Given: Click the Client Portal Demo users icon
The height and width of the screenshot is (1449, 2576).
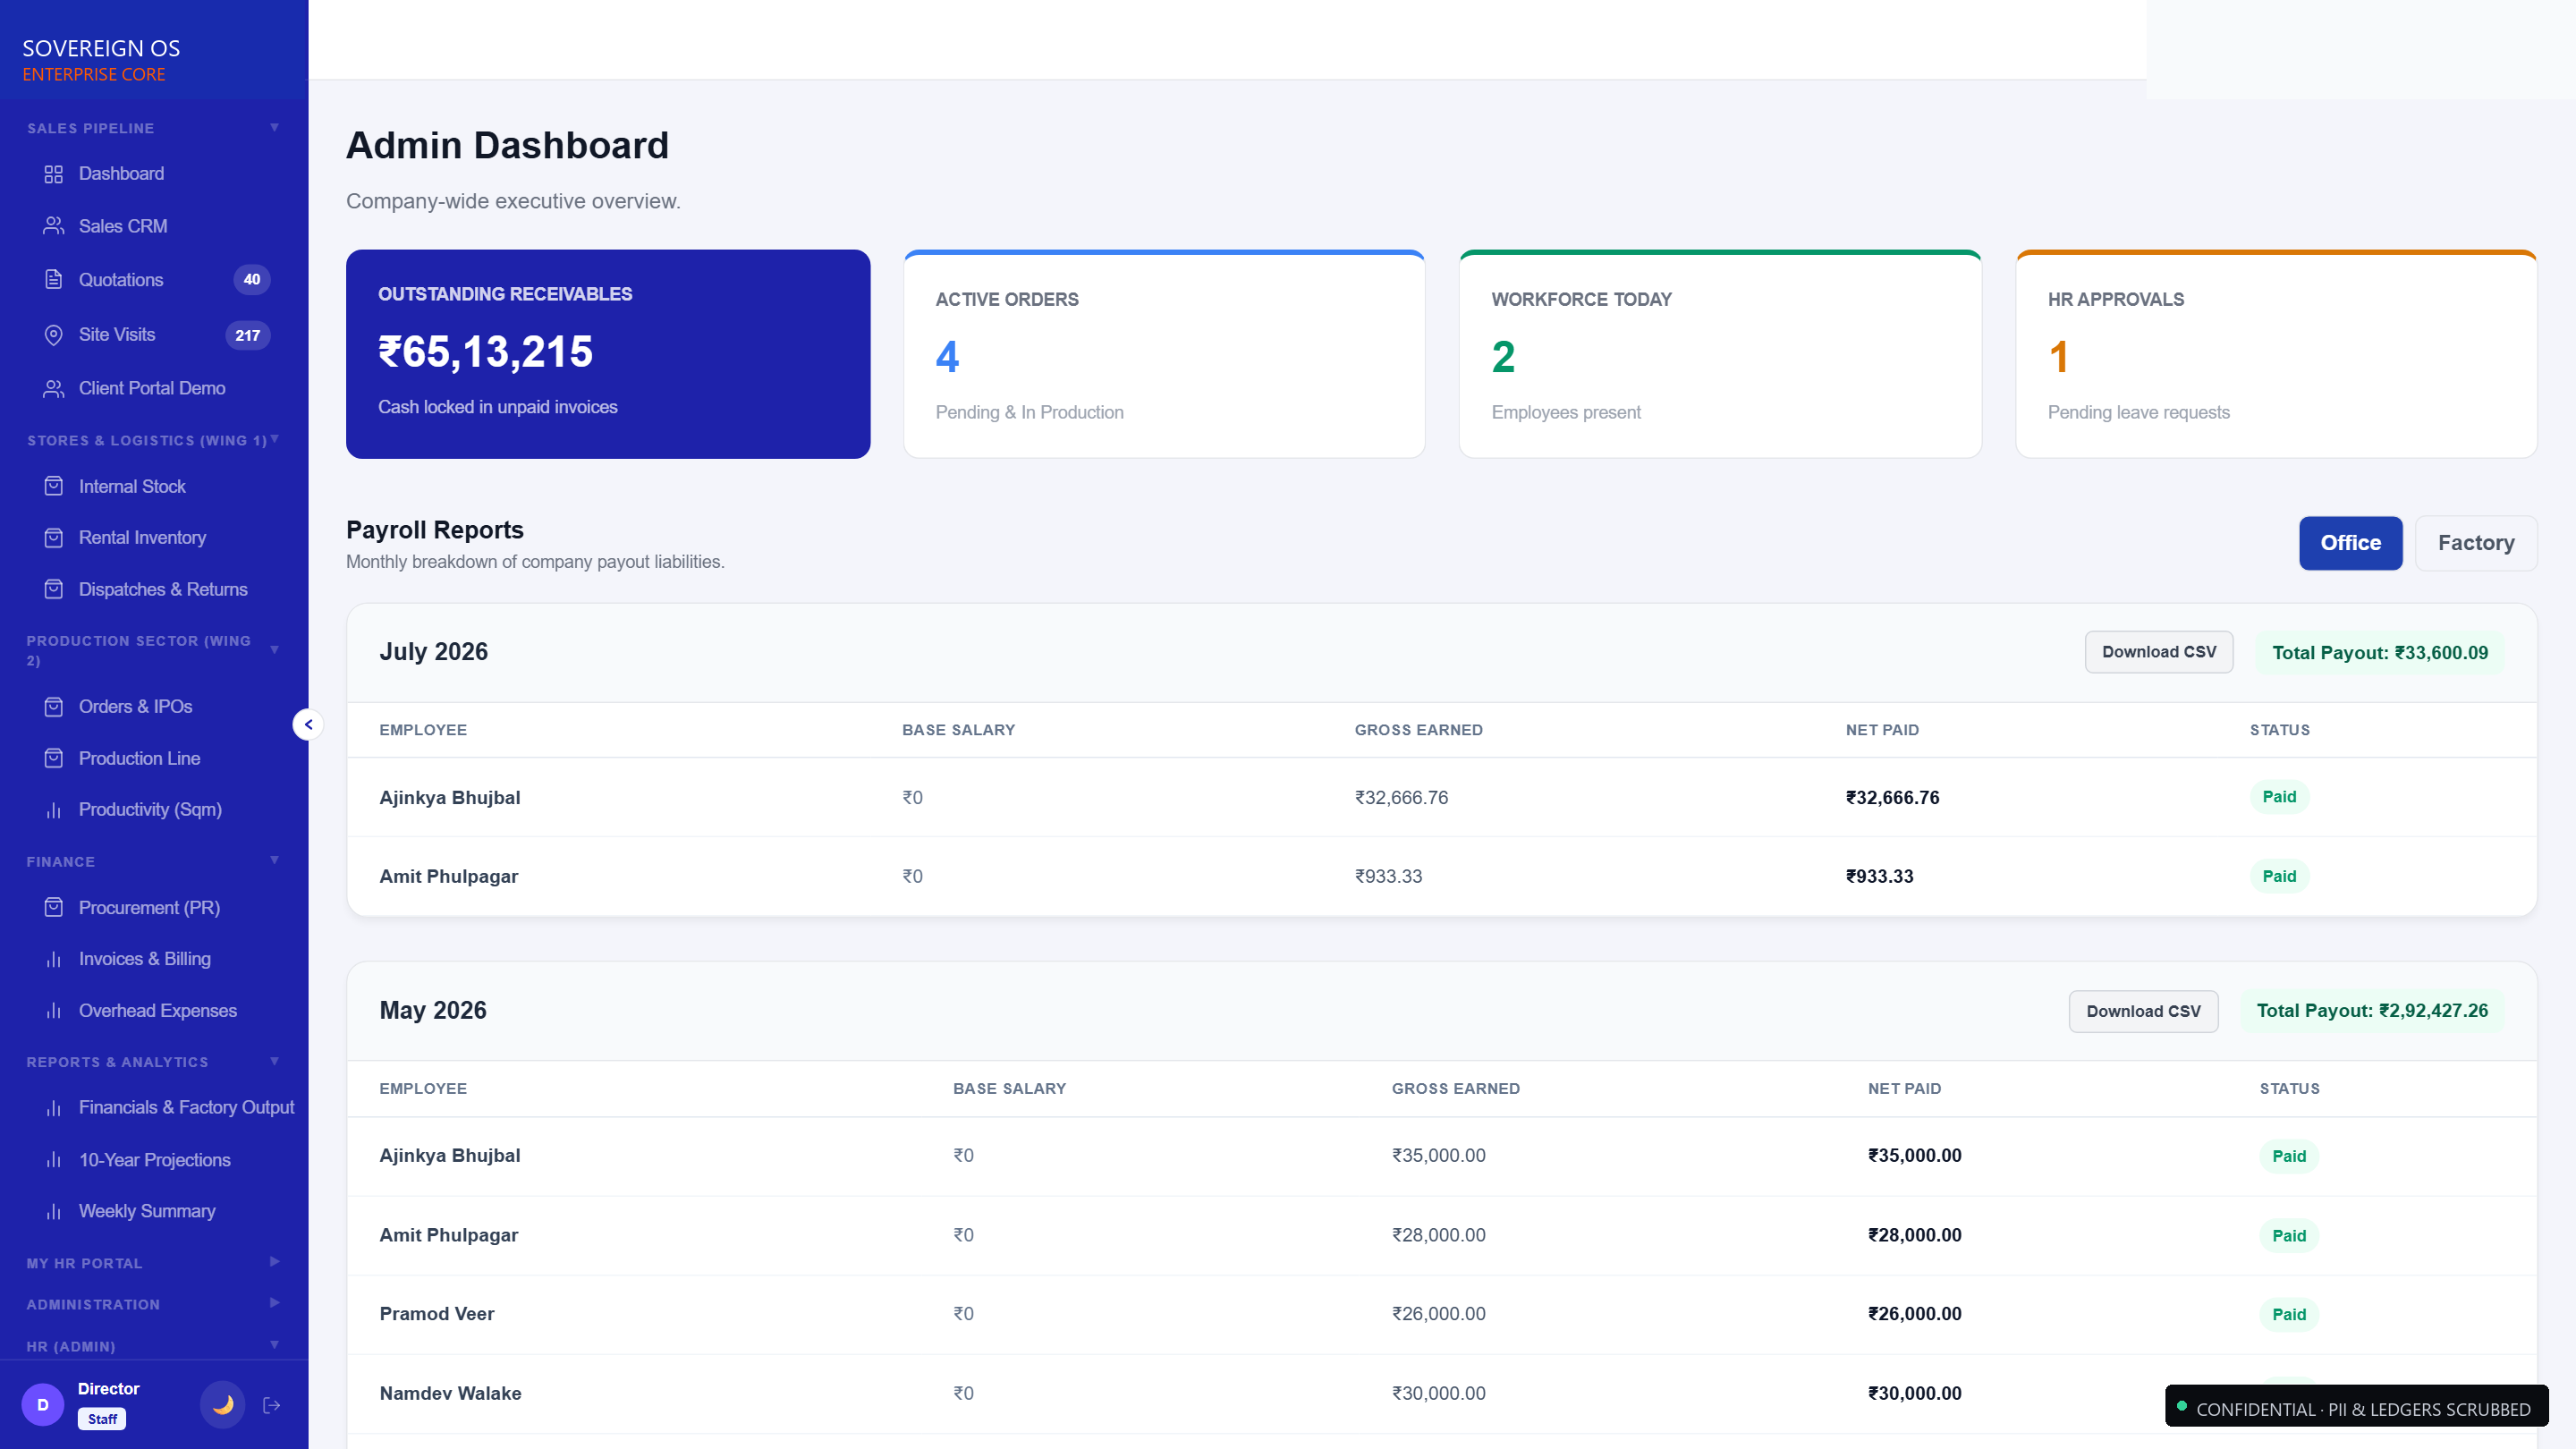Looking at the screenshot, I should tap(54, 388).
